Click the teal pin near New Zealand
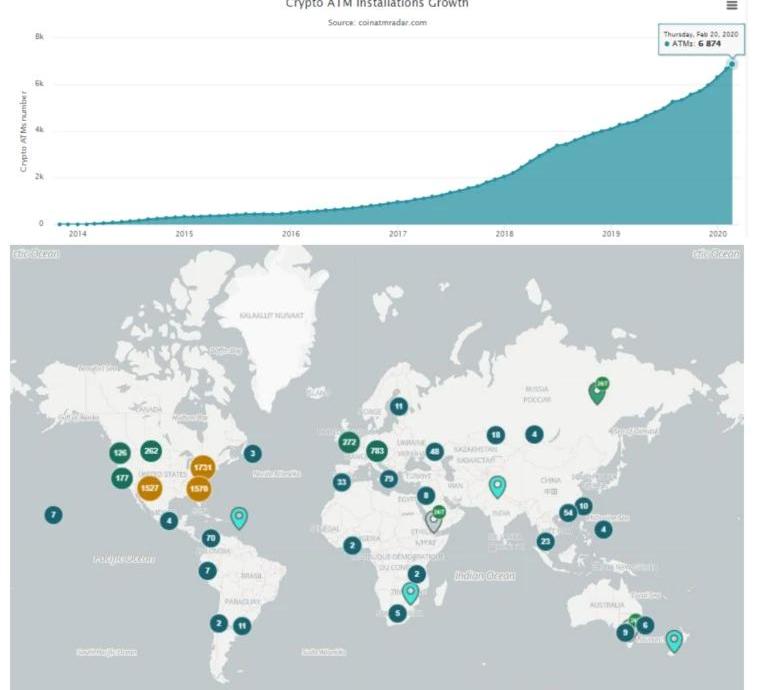 674,640
